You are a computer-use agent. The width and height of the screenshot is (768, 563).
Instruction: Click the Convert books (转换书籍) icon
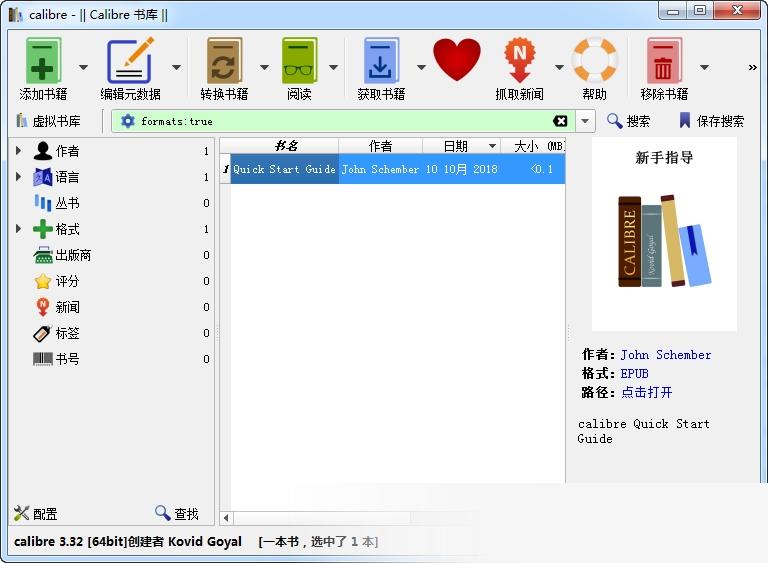pyautogui.click(x=224, y=61)
